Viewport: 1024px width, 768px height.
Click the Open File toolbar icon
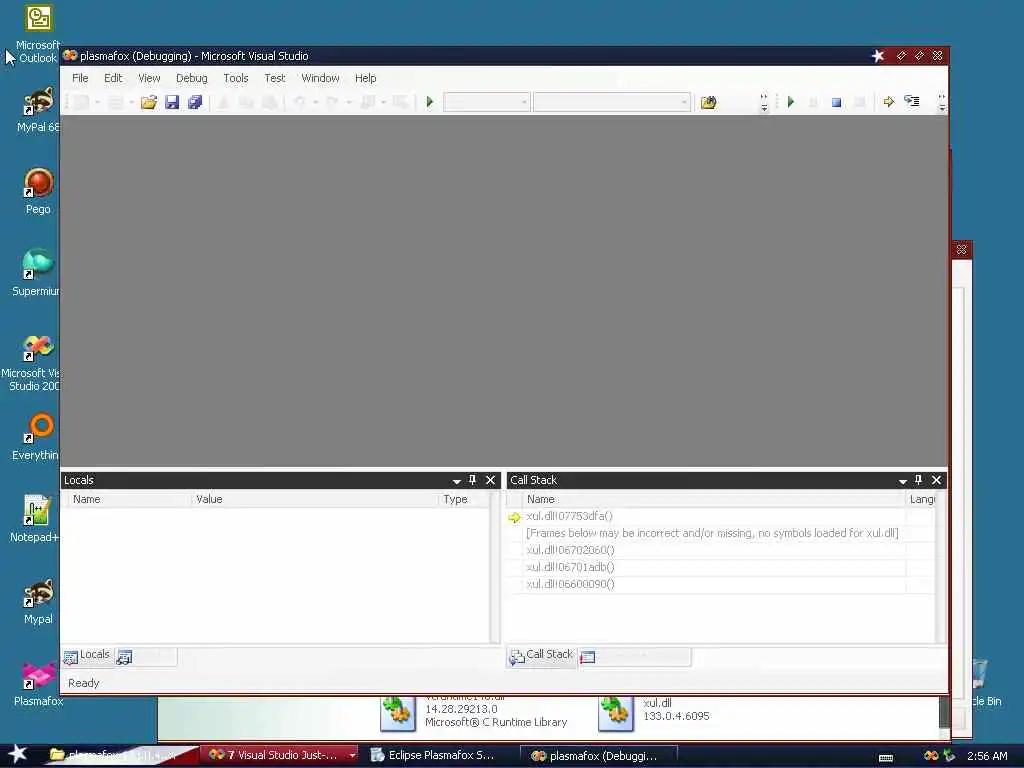coord(149,102)
